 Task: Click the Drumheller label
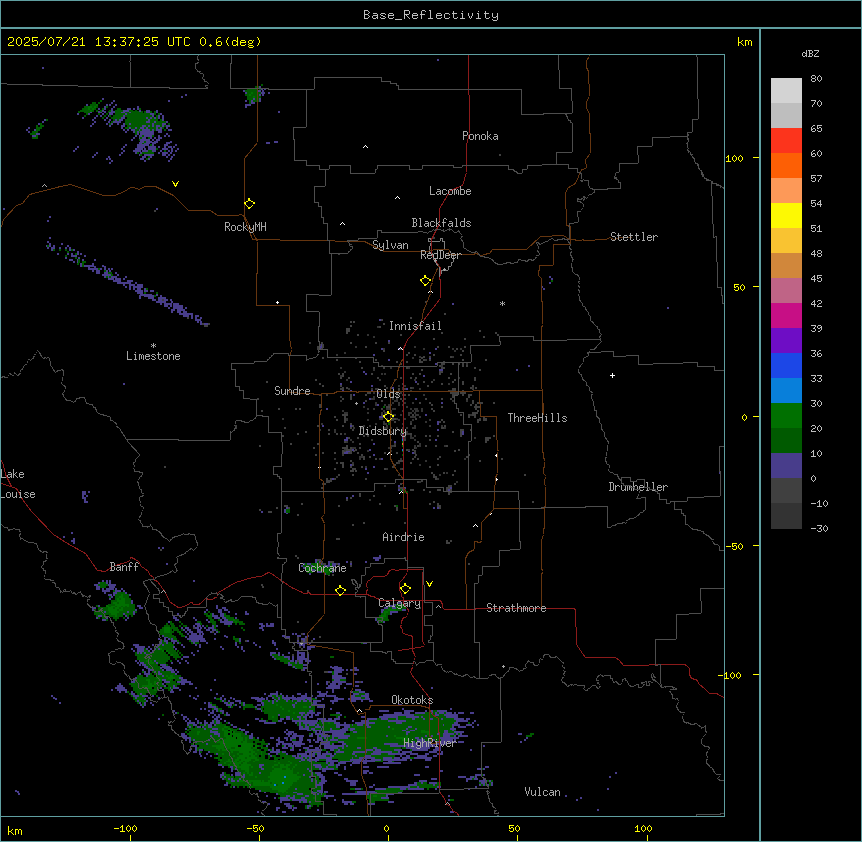coord(638,487)
